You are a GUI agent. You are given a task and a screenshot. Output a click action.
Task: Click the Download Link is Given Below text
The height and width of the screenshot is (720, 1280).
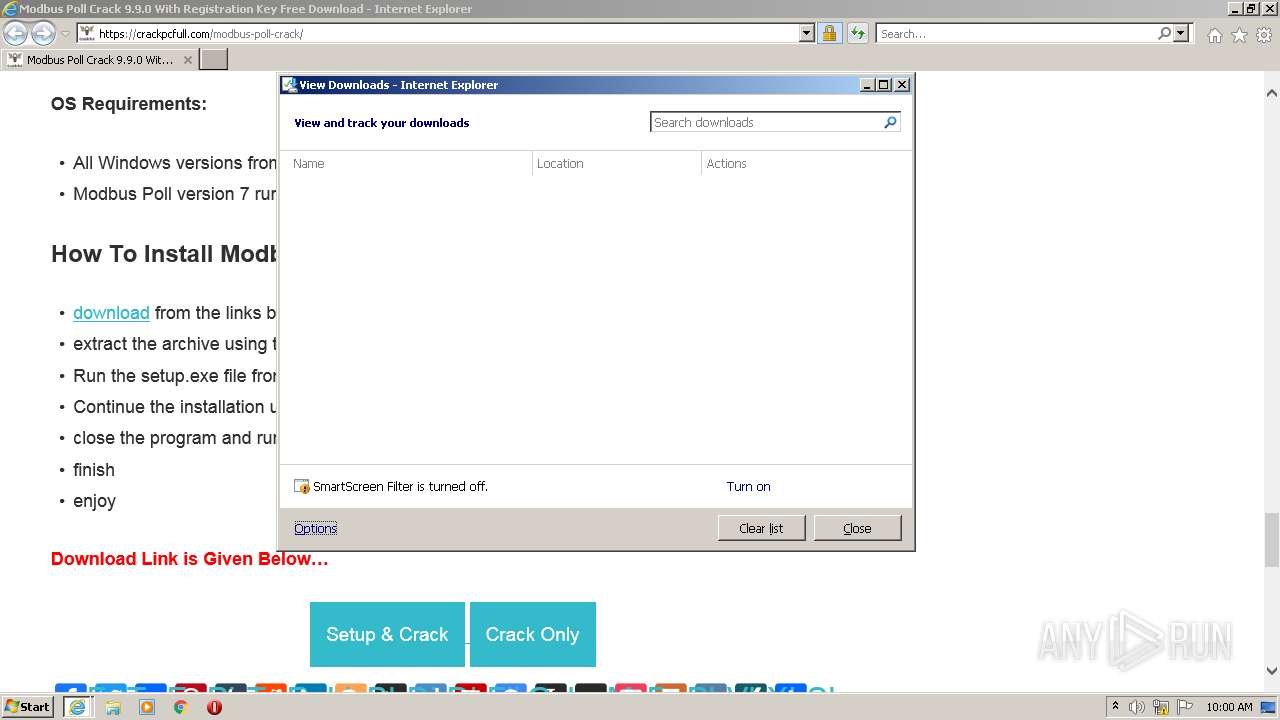(190, 559)
